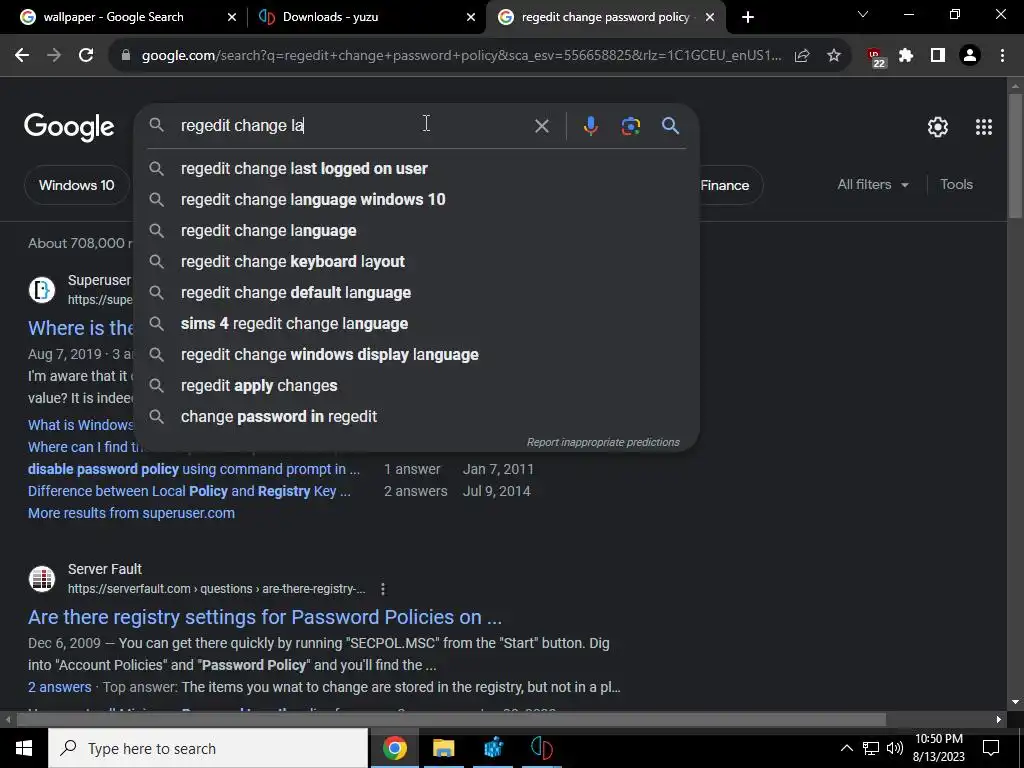This screenshot has height=768, width=1024.
Task: Open a new browser tab
Action: coord(748,17)
